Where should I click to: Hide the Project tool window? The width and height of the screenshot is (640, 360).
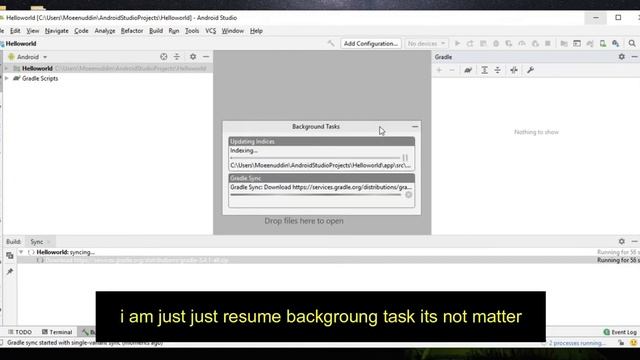[x=206, y=57]
